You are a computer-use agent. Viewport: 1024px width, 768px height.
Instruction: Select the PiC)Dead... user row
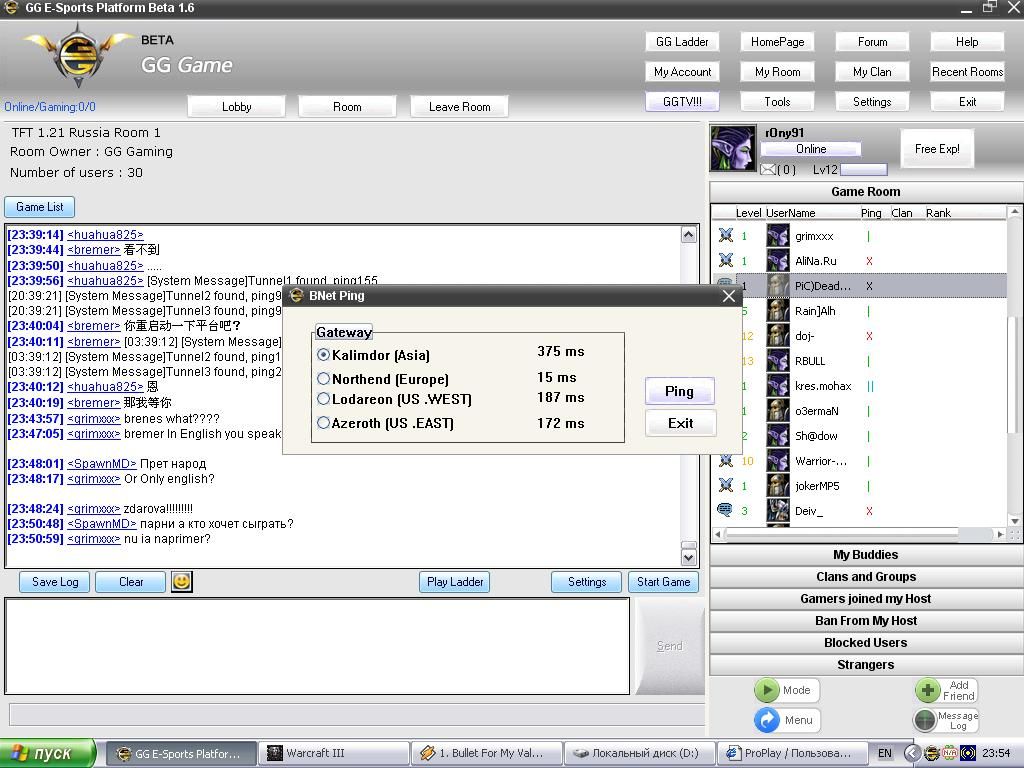click(859, 285)
